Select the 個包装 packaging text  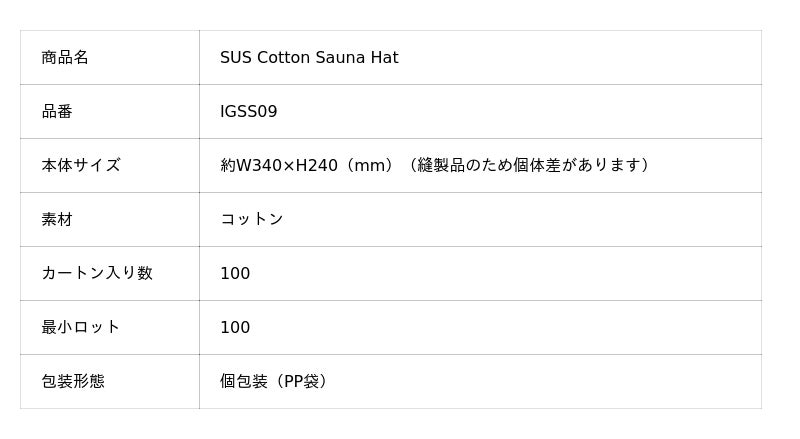coord(244,382)
